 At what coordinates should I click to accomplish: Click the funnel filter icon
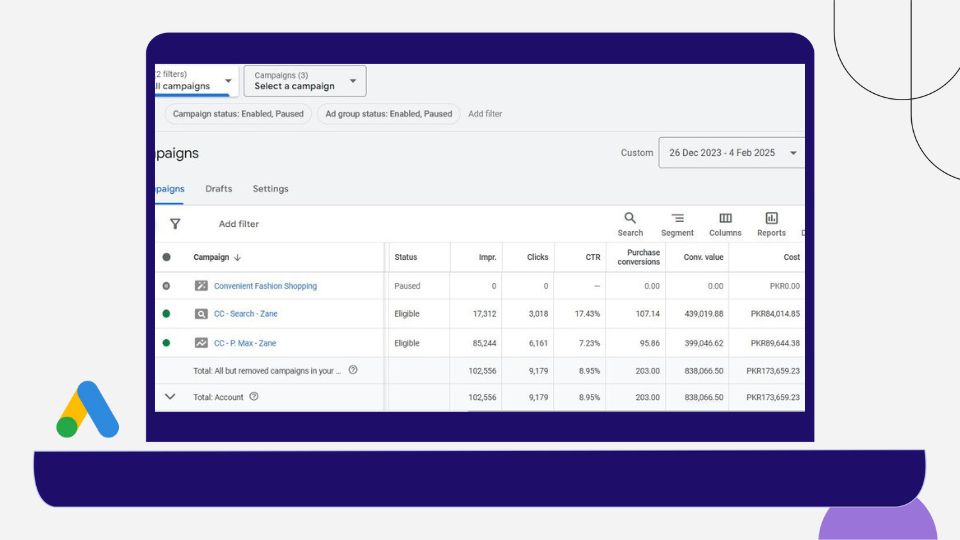pos(175,224)
